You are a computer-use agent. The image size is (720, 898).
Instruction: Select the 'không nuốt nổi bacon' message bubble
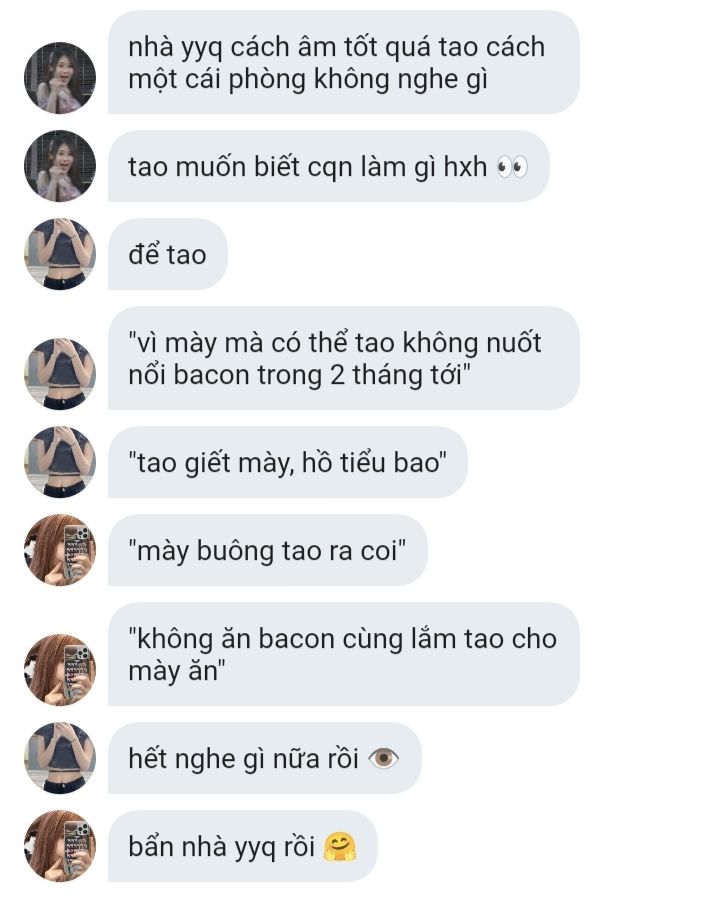pyautogui.click(x=344, y=358)
